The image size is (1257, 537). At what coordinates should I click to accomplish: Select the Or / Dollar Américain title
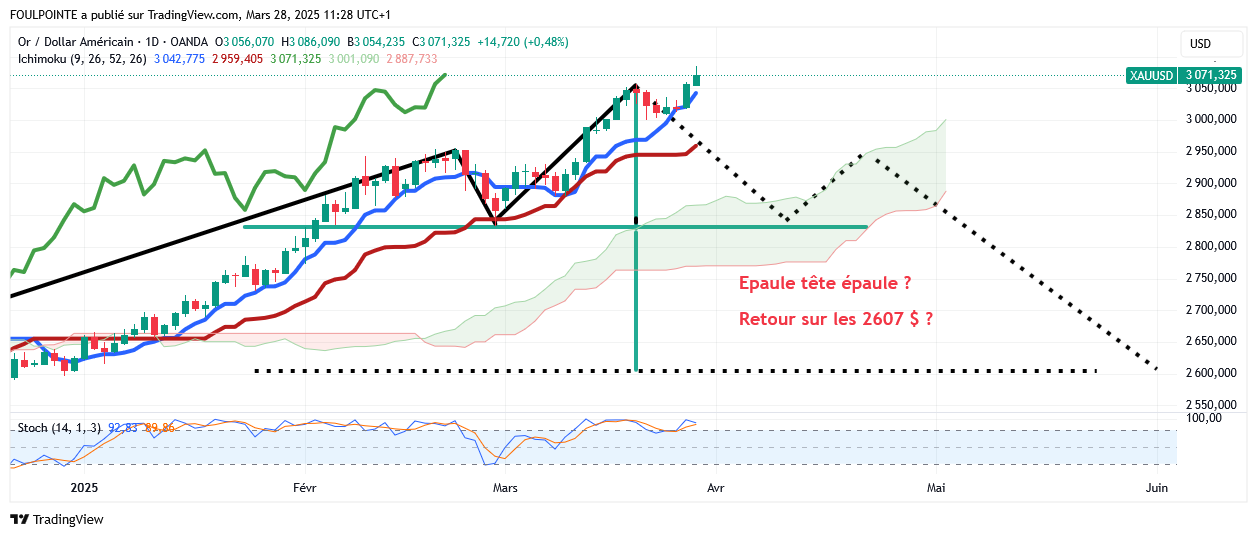[x=75, y=42]
